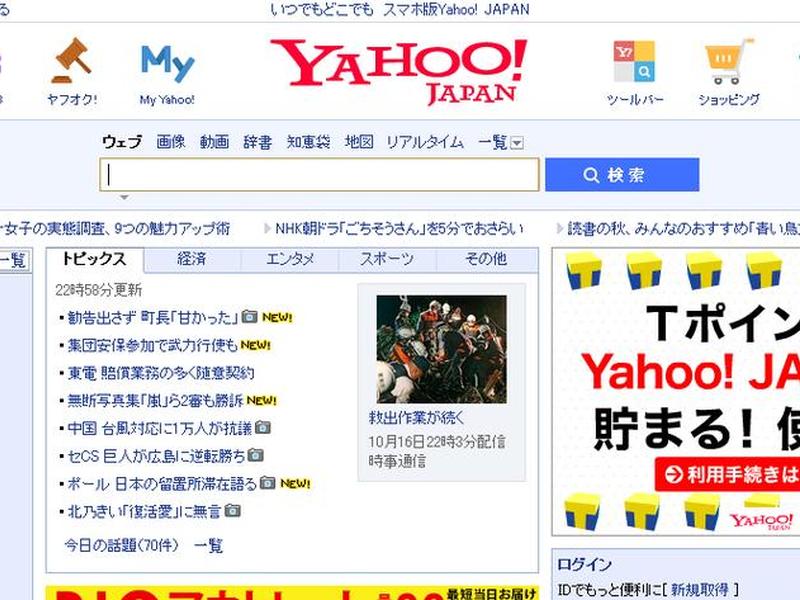Click the 時事通信 source text
Viewport: 800px width, 600px height.
(x=397, y=461)
